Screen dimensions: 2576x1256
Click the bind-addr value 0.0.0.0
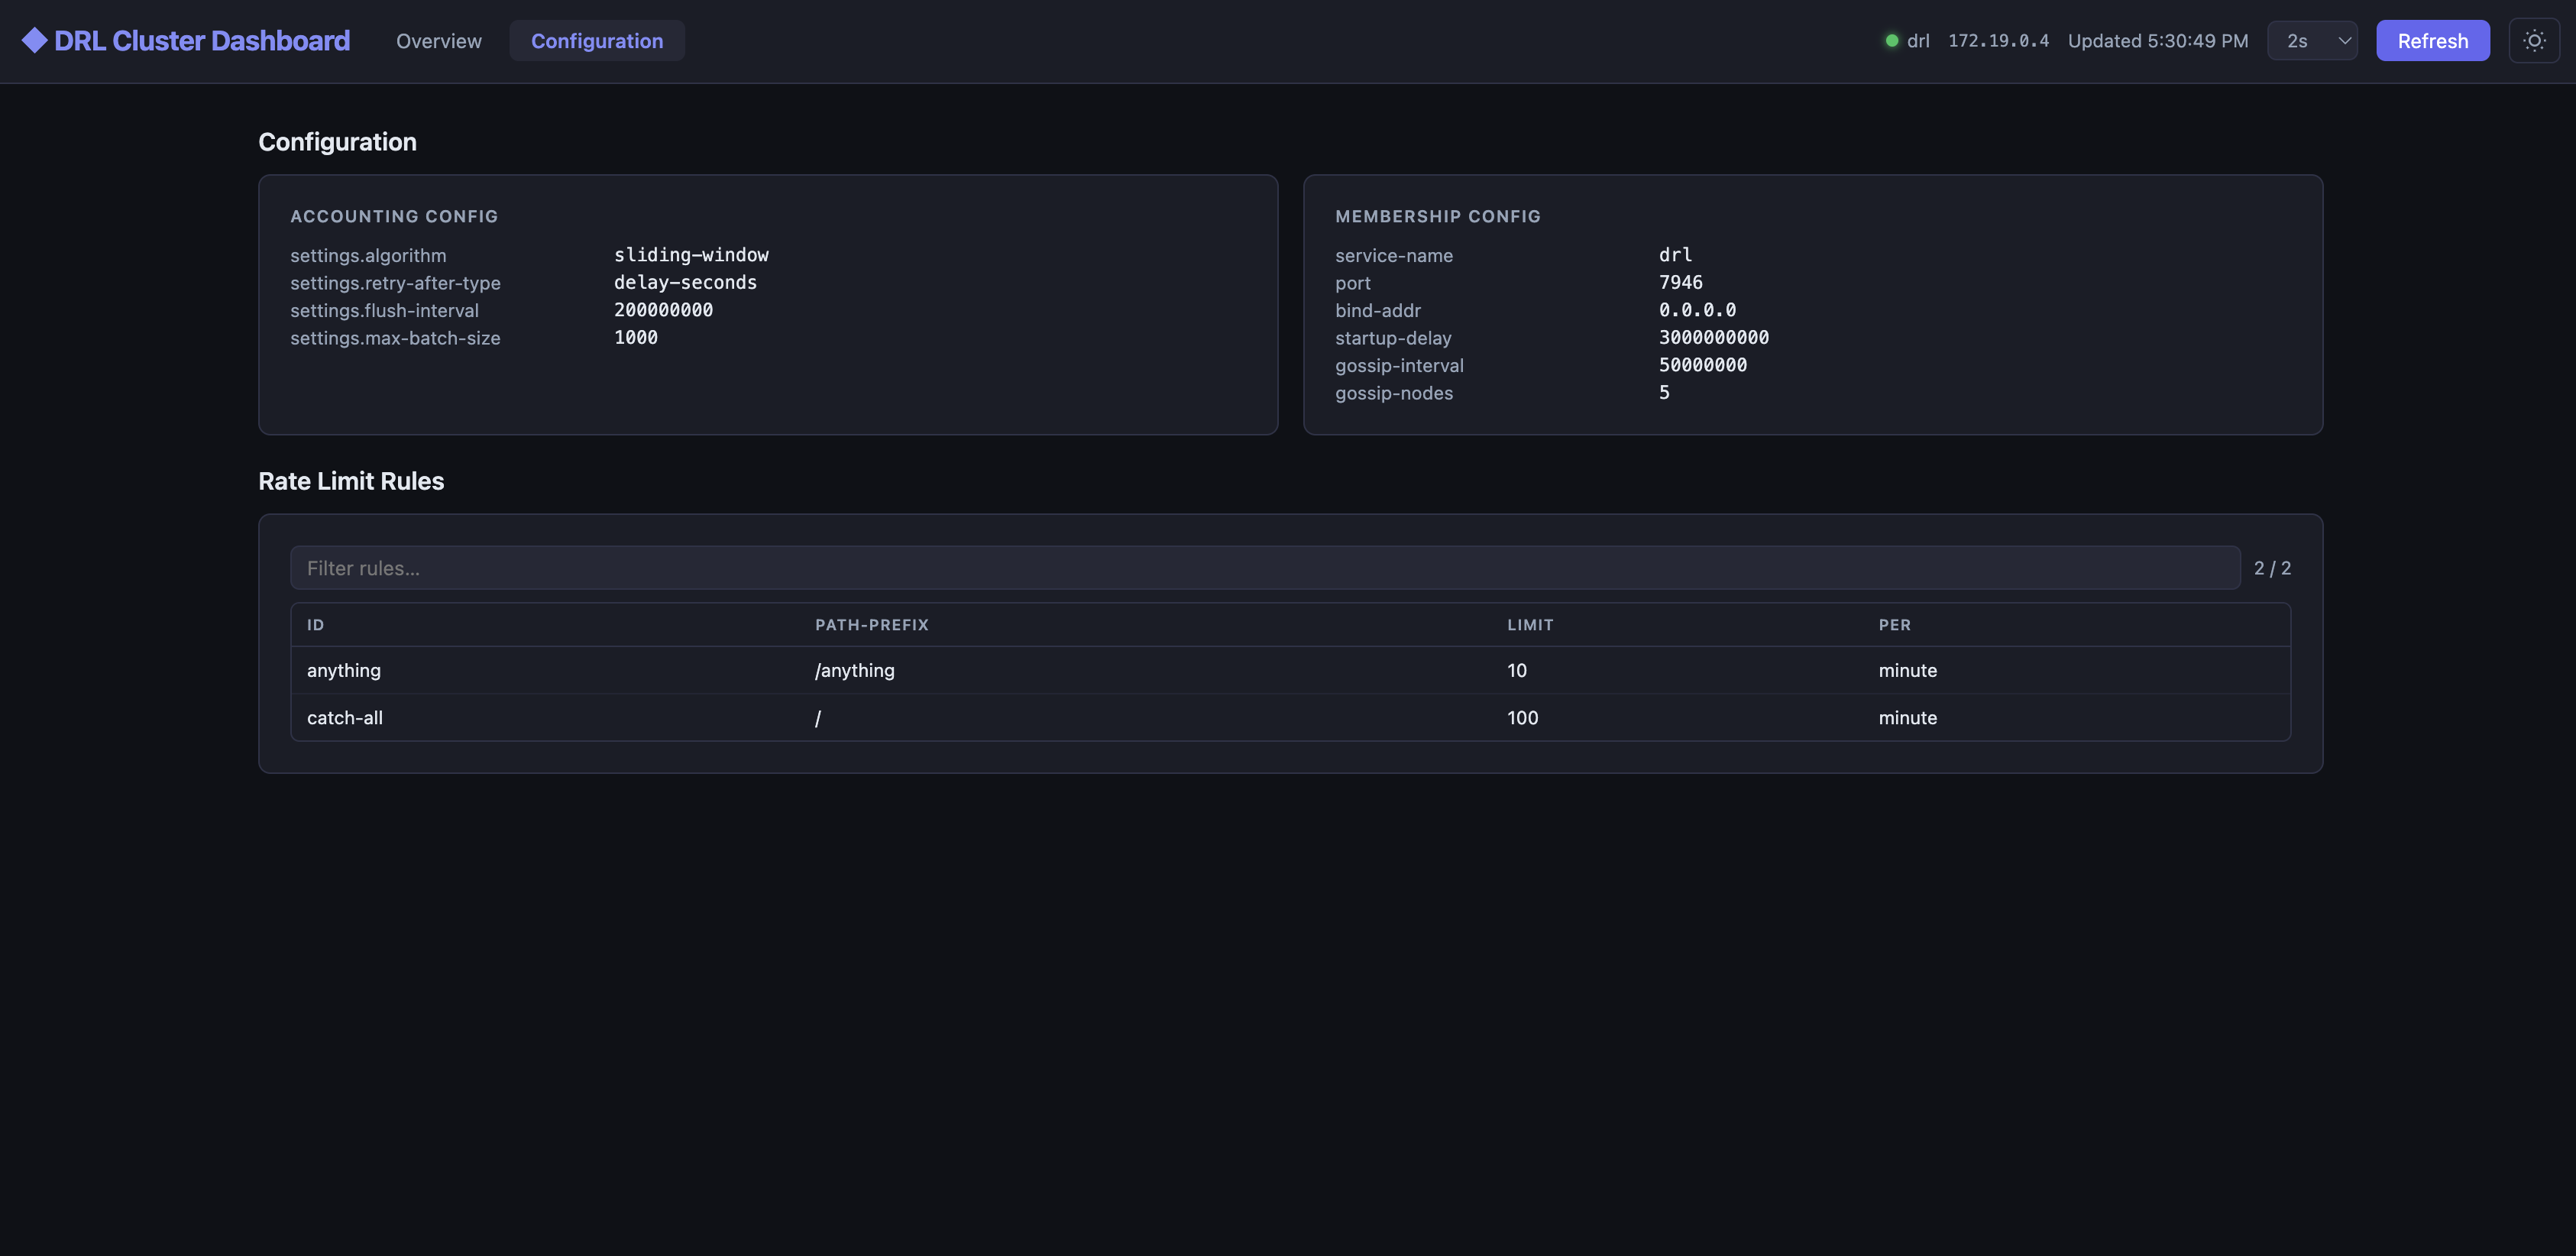tap(1697, 310)
